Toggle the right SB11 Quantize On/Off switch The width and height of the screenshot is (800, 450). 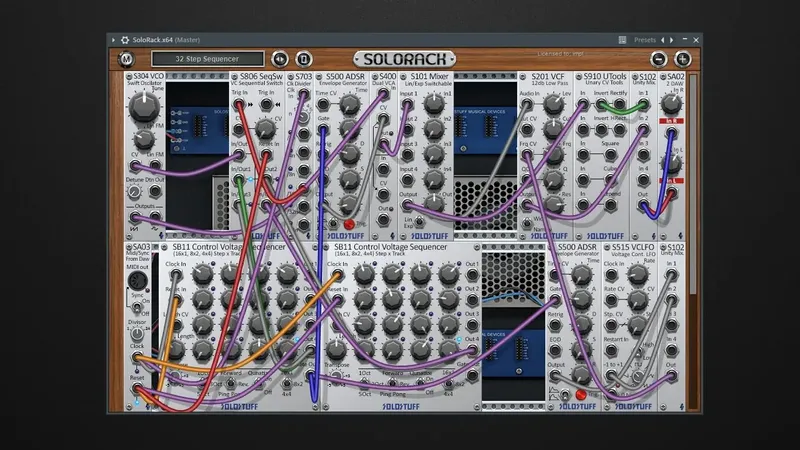(421, 382)
